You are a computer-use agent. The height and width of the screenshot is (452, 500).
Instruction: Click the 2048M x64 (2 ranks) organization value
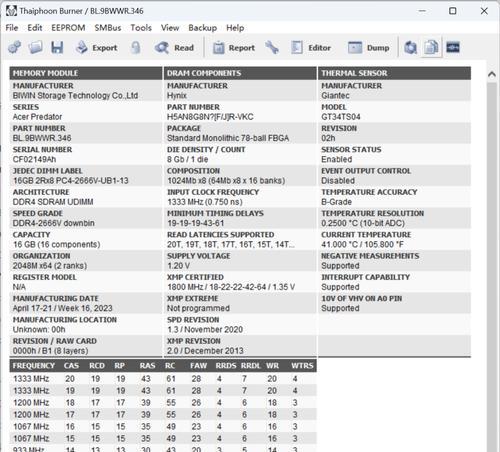coord(50,266)
